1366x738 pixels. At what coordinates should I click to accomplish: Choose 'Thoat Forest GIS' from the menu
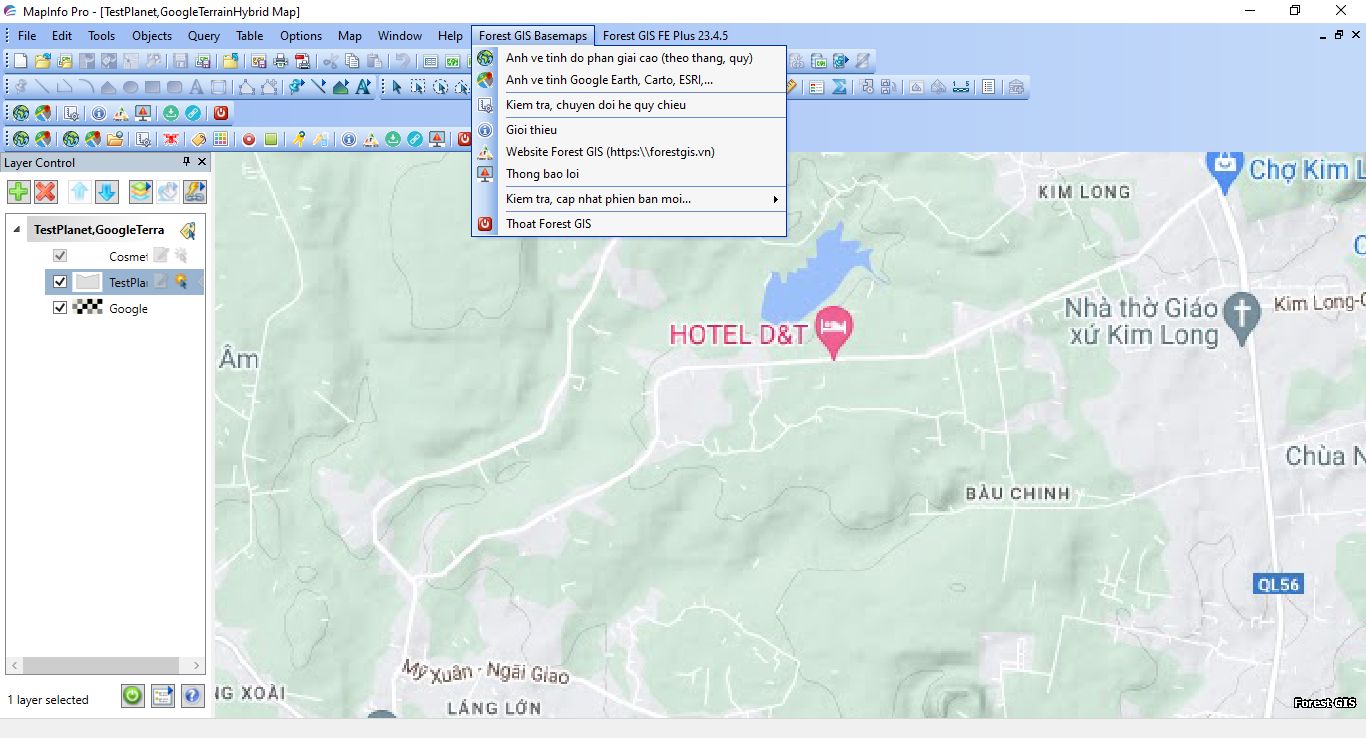(x=548, y=224)
